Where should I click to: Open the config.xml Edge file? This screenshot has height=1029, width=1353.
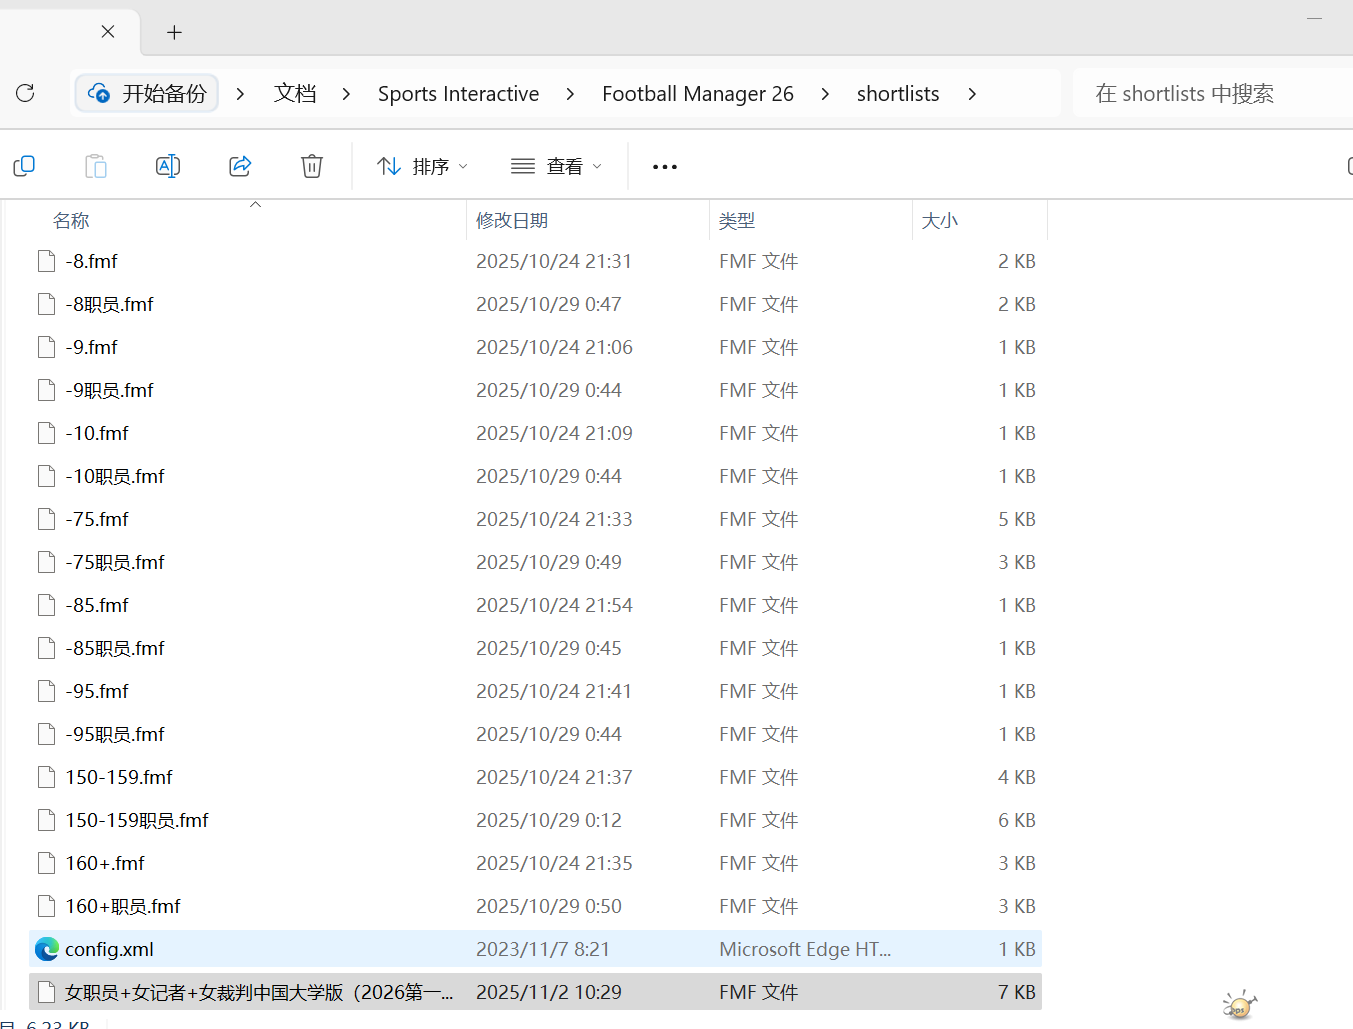[x=109, y=949]
